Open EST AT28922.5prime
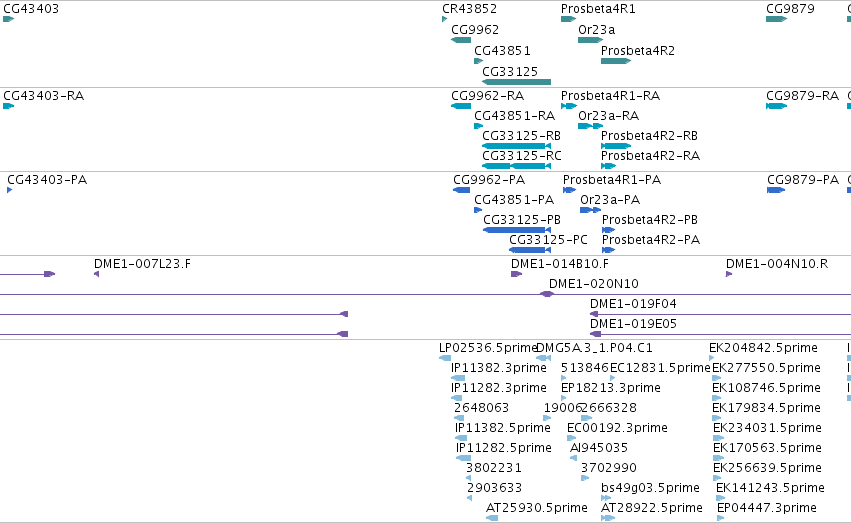 click(652, 508)
